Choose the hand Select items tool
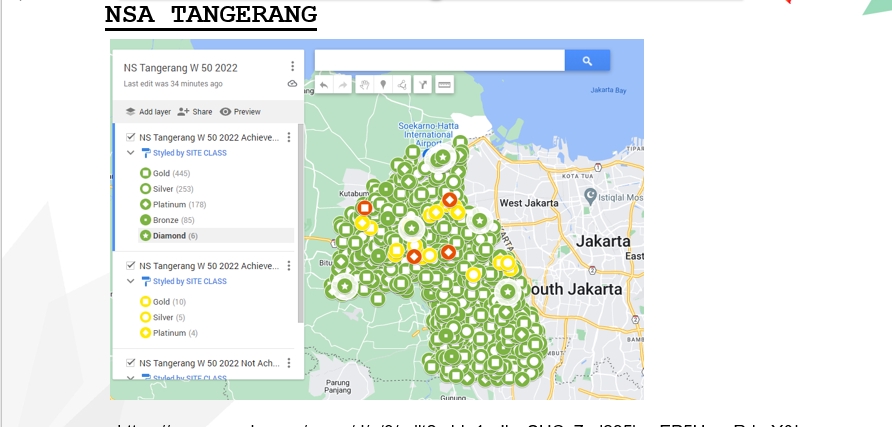Screen dimensions: 892x427 click(x=364, y=85)
